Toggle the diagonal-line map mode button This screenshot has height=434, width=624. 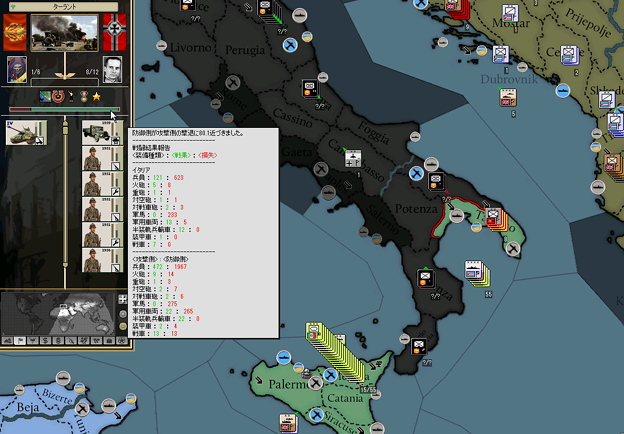click(71, 341)
